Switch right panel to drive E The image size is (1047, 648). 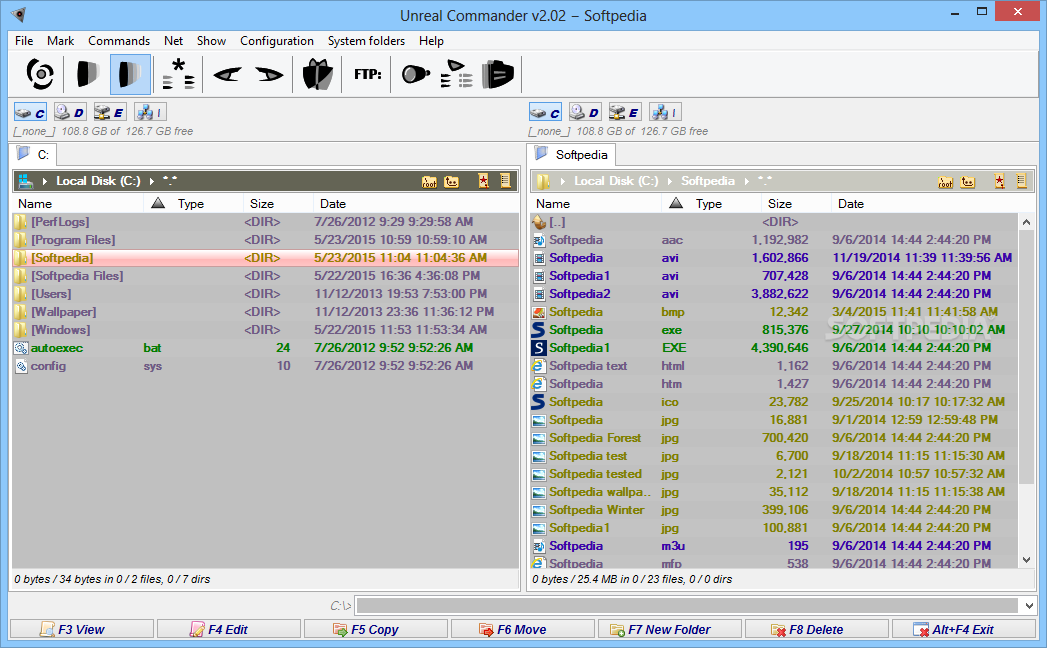[x=625, y=112]
